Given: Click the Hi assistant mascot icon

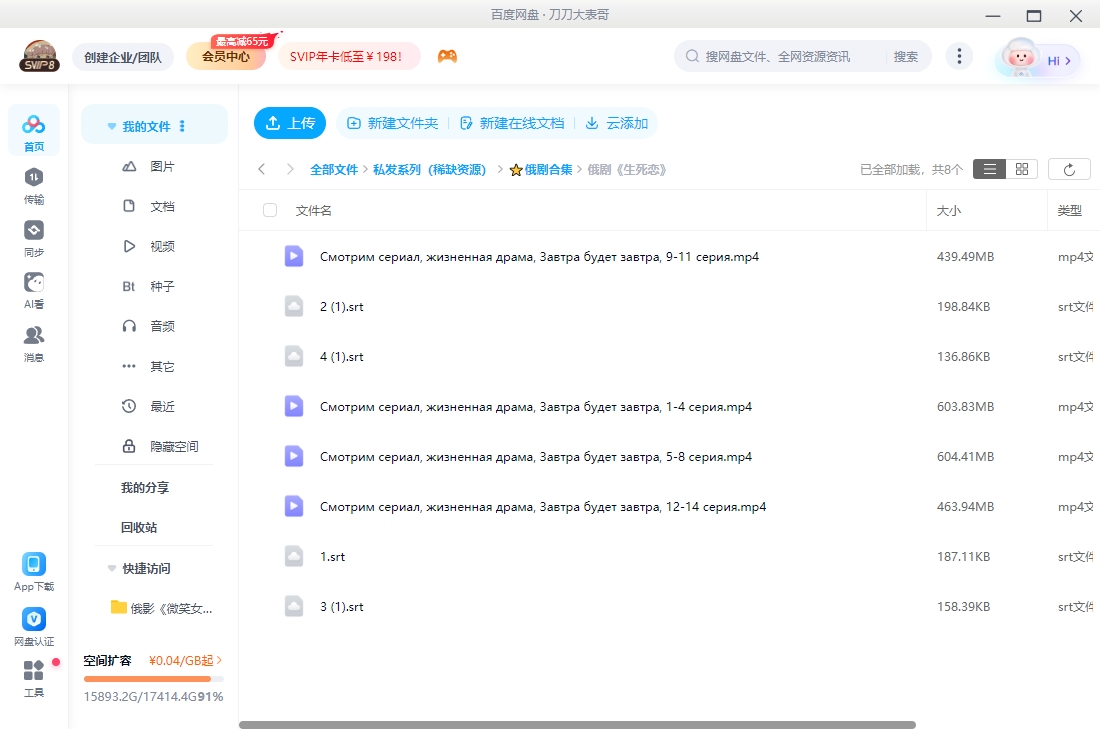Looking at the screenshot, I should [x=1020, y=58].
